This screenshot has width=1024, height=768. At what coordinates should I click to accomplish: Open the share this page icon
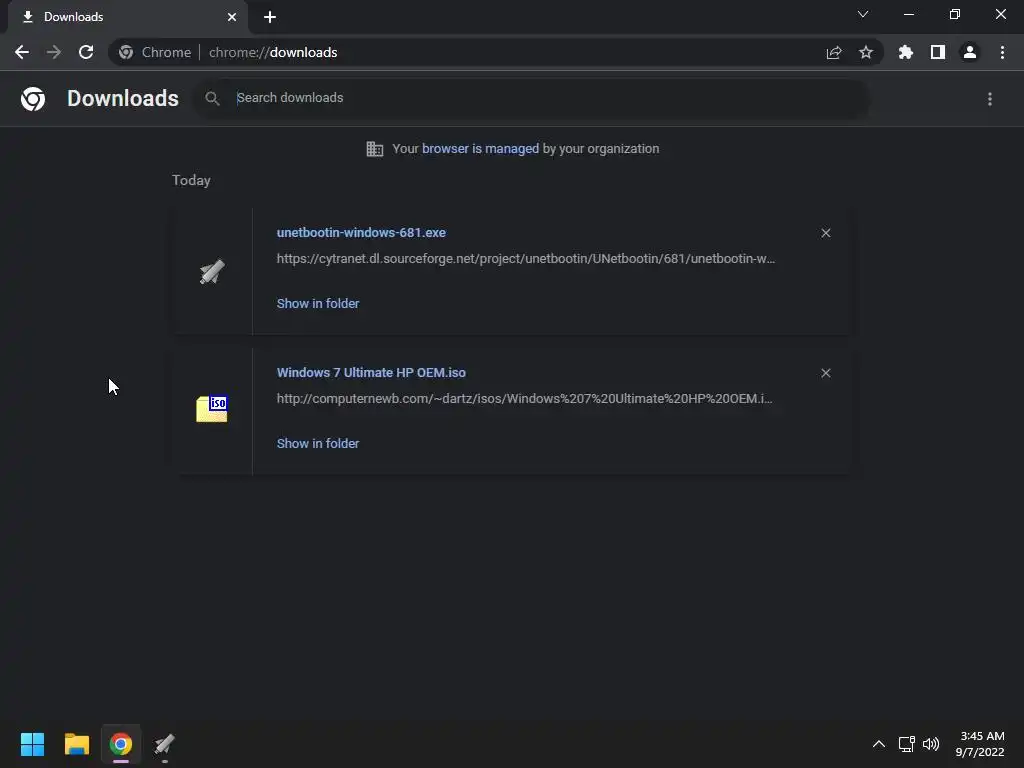[834, 52]
